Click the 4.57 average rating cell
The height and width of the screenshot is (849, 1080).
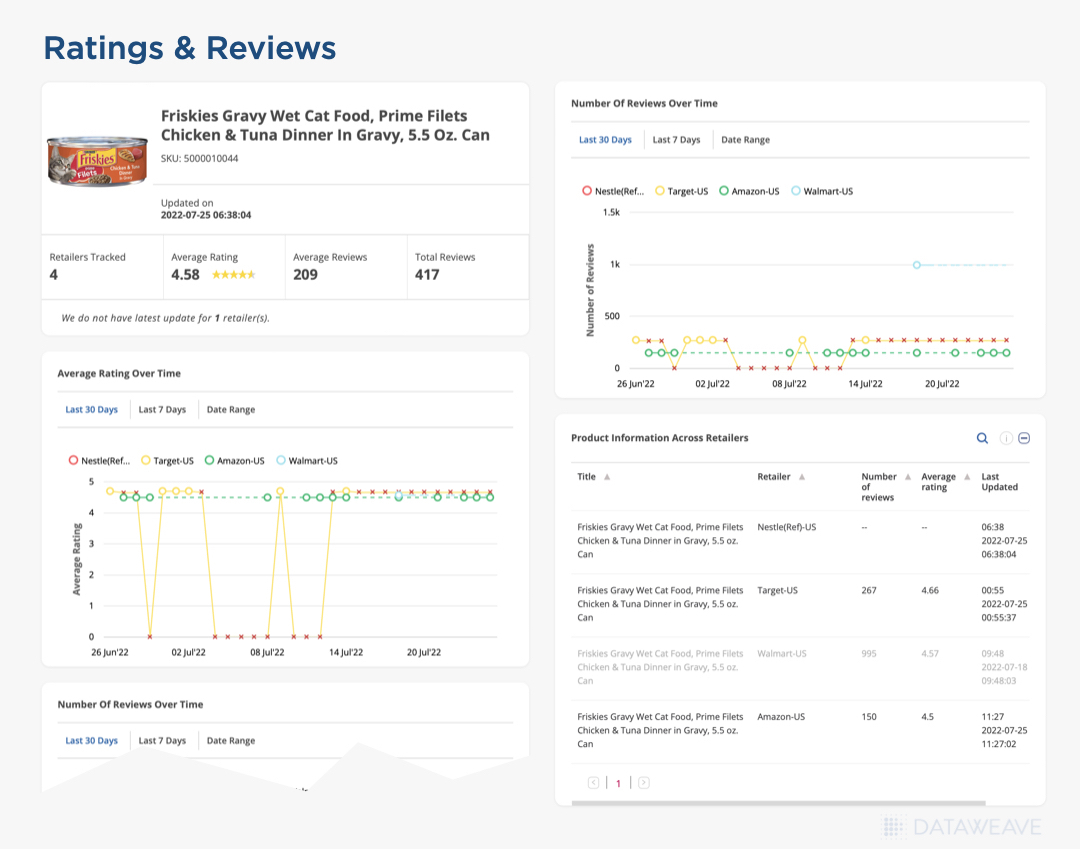(x=930, y=653)
